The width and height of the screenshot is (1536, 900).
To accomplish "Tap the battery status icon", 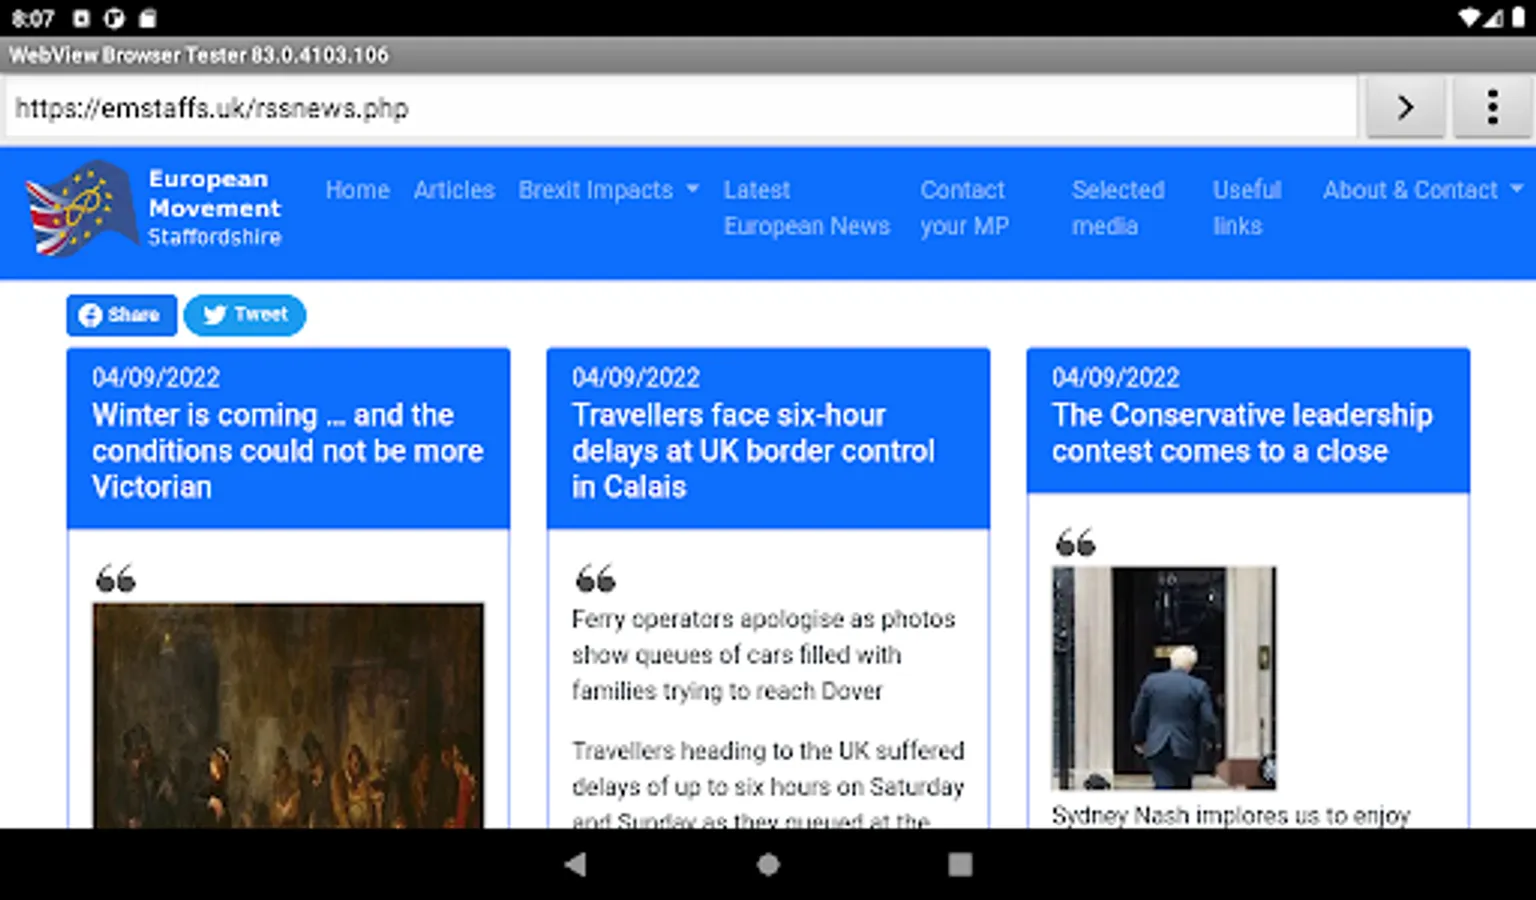I will [x=1516, y=18].
